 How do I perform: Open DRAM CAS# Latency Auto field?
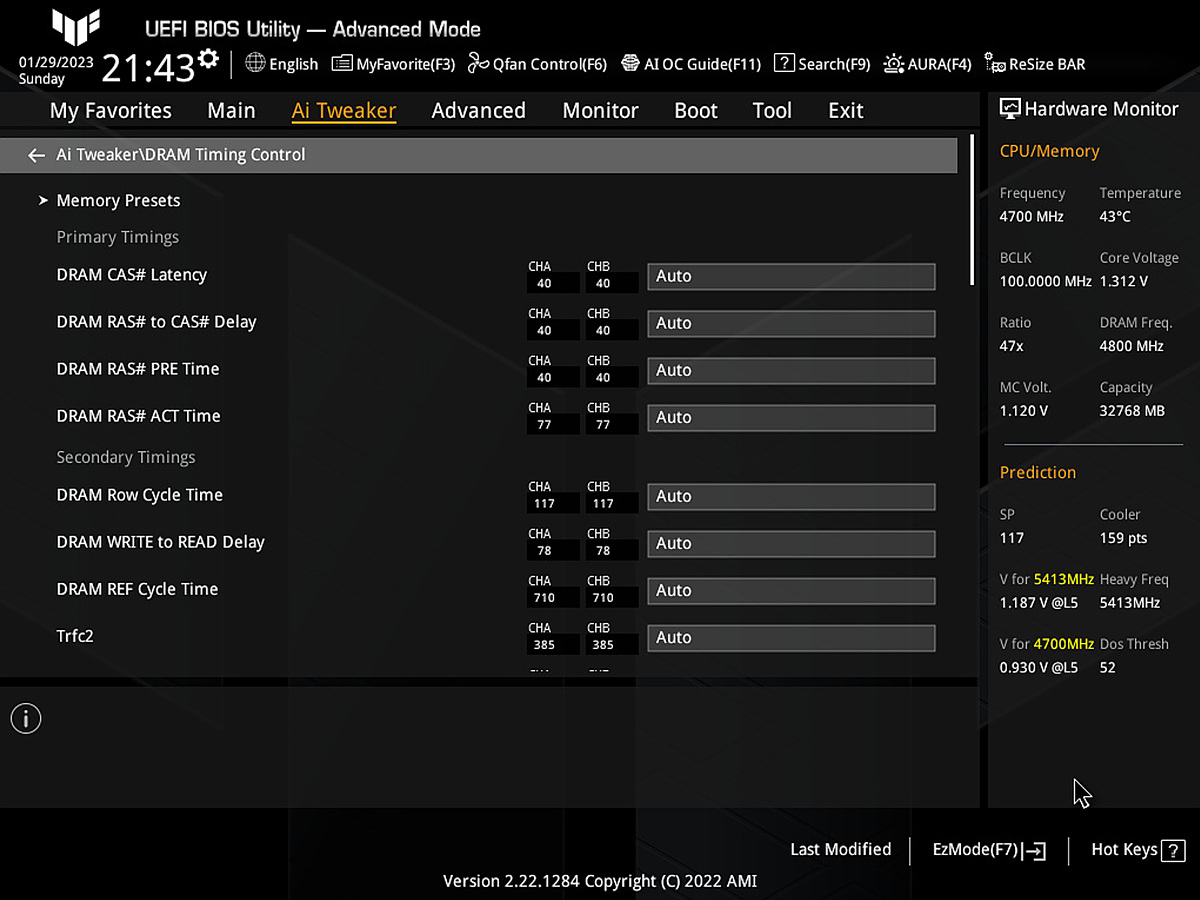coord(791,276)
